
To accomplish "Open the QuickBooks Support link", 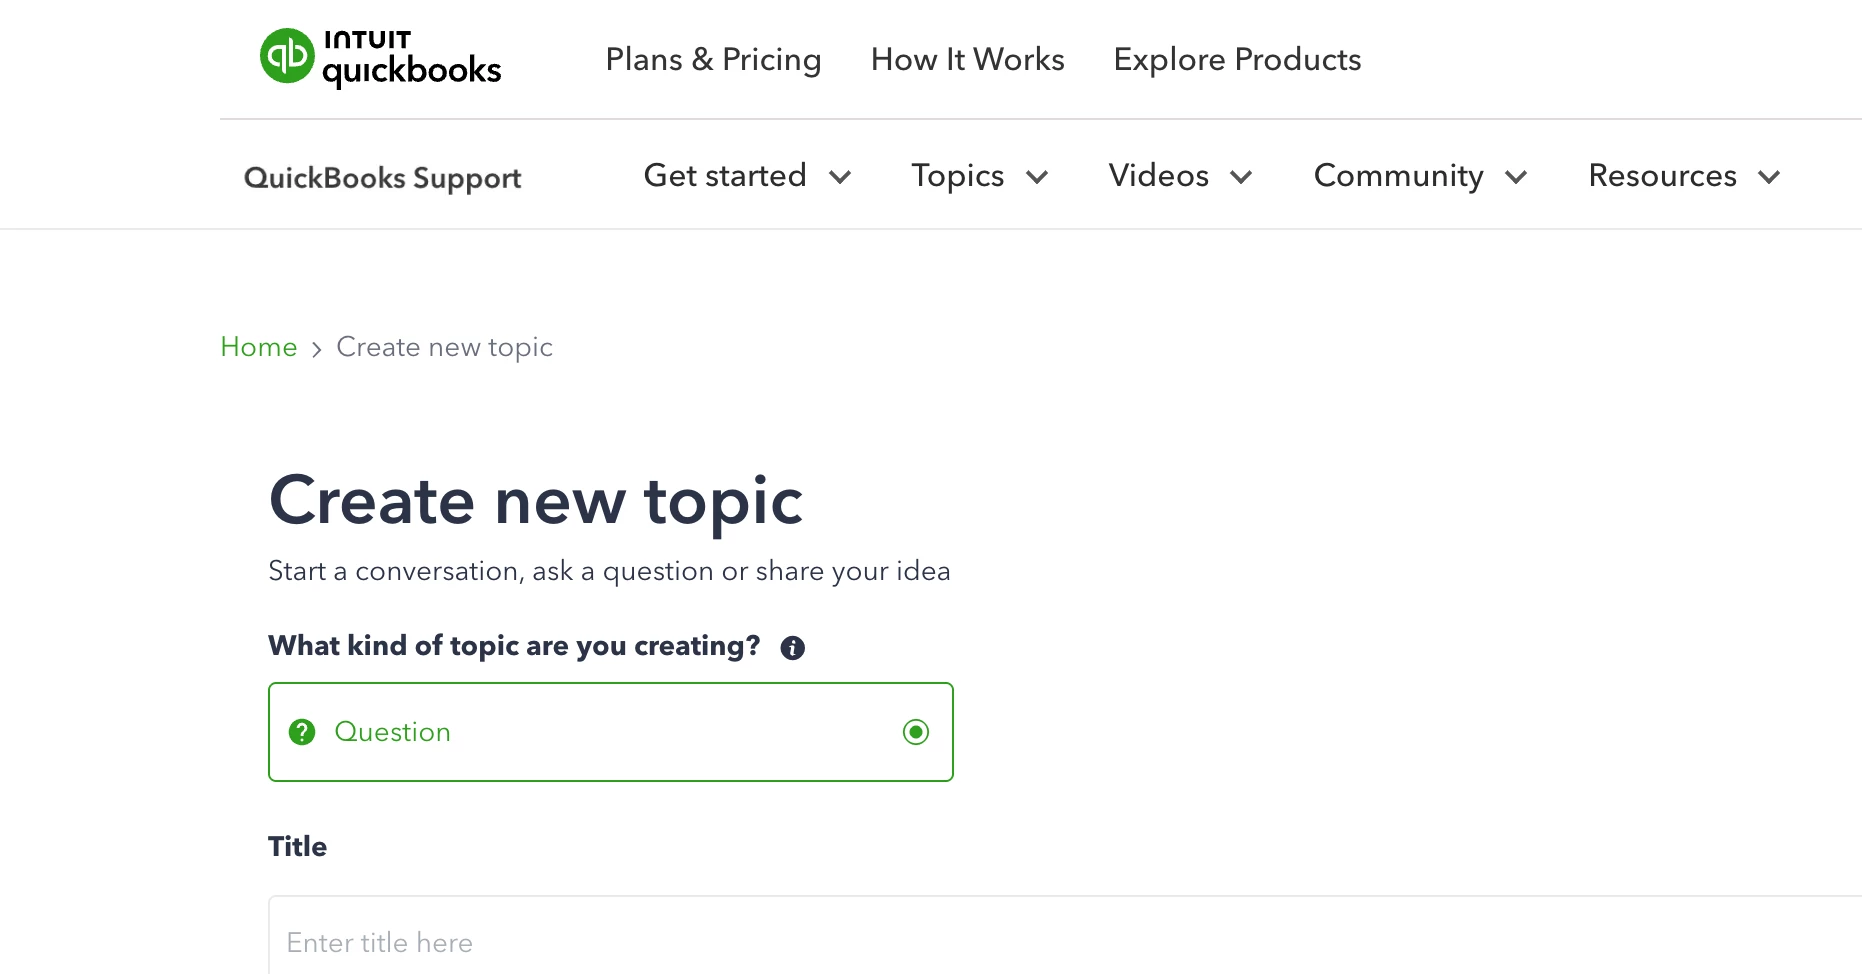I will point(383,178).
